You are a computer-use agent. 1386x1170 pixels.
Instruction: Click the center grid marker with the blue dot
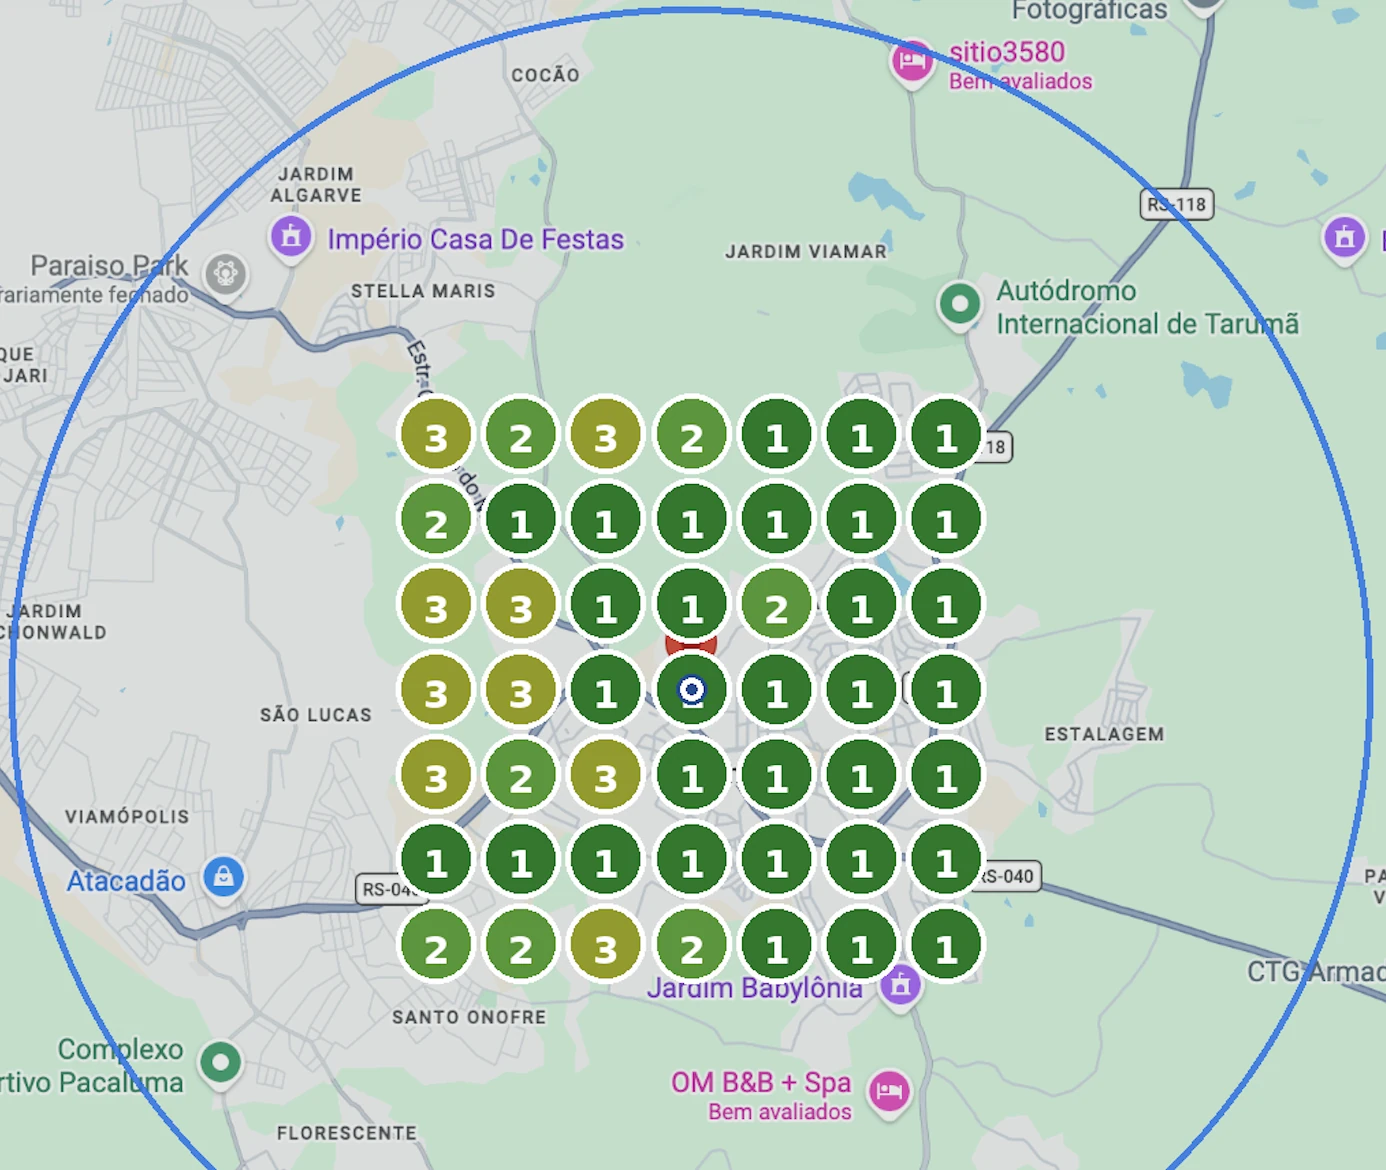[691, 690]
